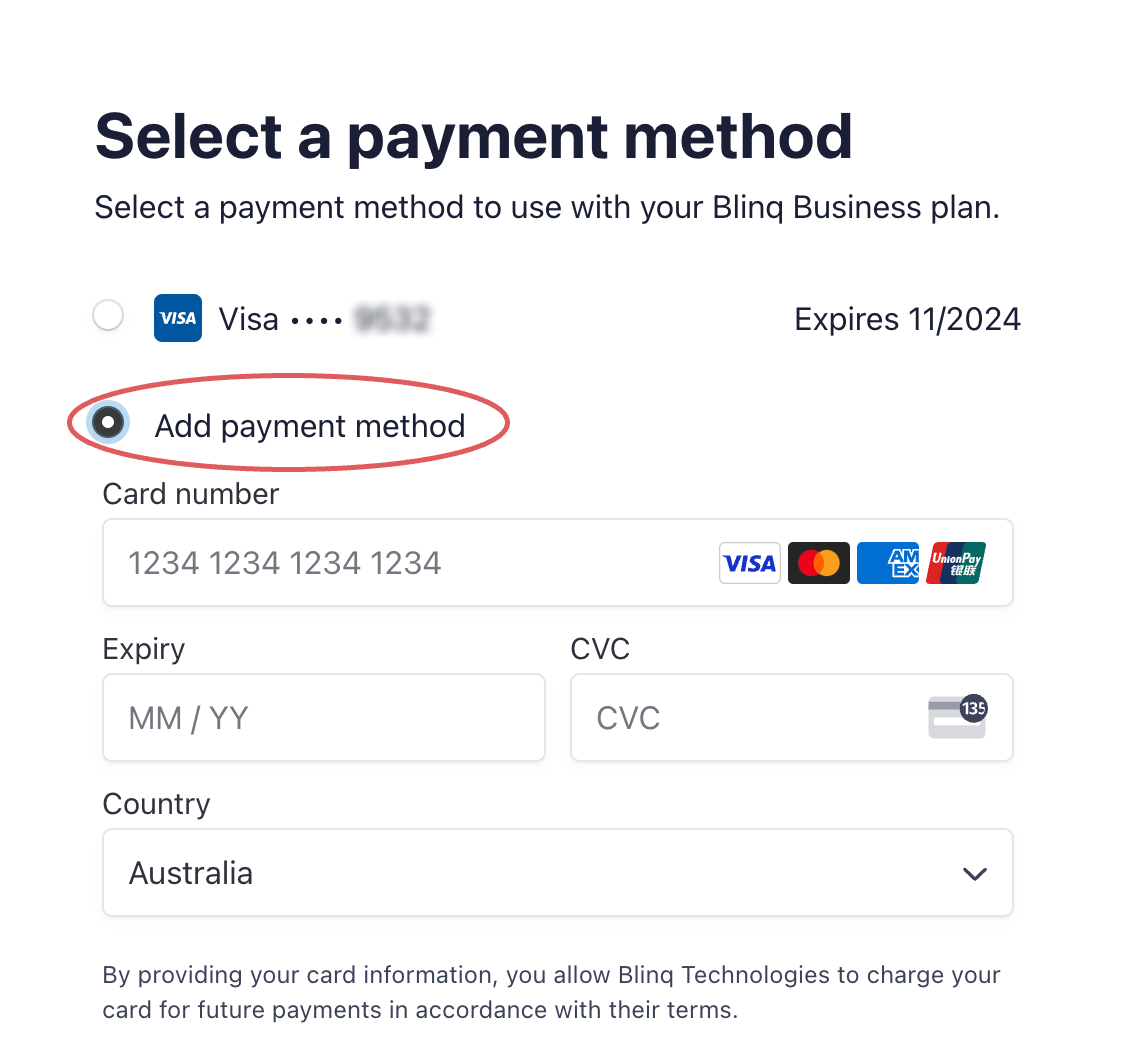Screen dimensions: 1132x1046
Task: Click the card information consent text
Action: (551, 992)
